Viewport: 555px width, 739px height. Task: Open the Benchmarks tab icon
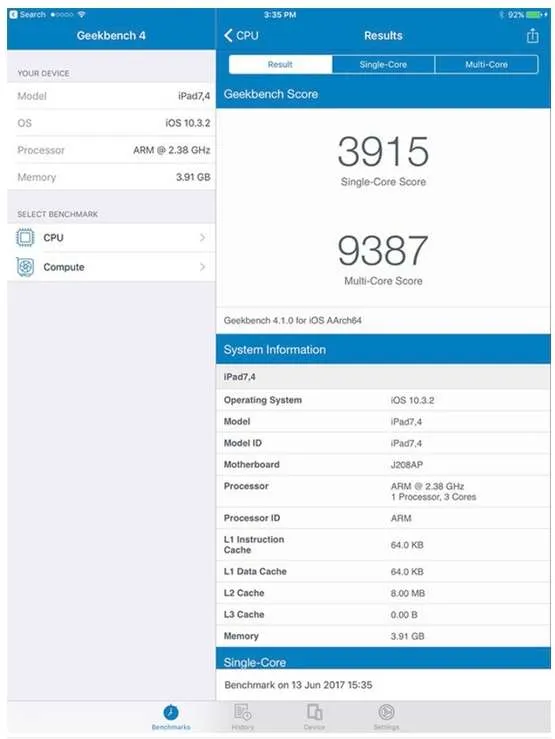point(171,712)
